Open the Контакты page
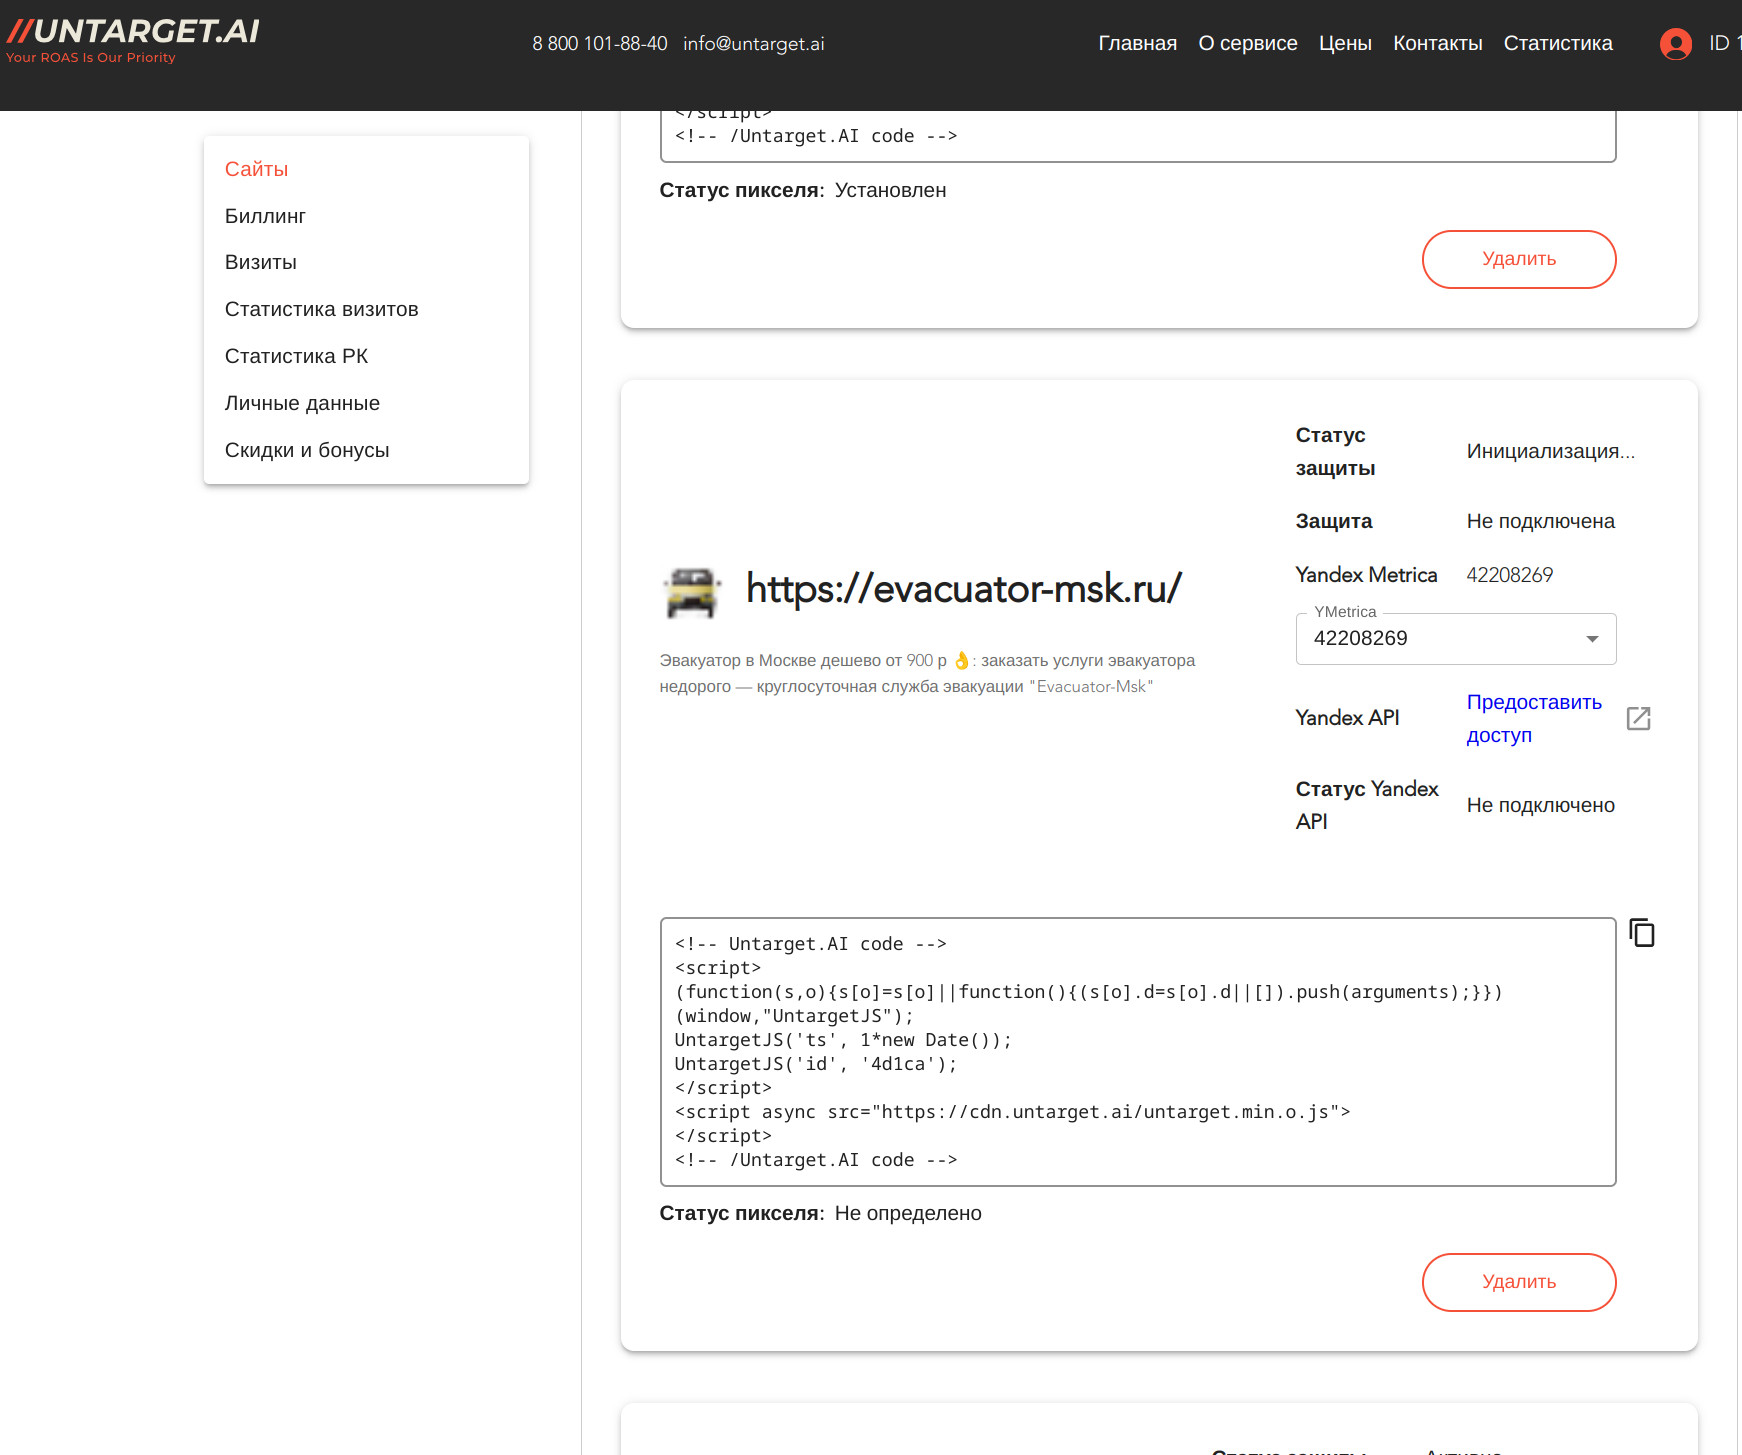This screenshot has width=1742, height=1455. click(x=1437, y=43)
